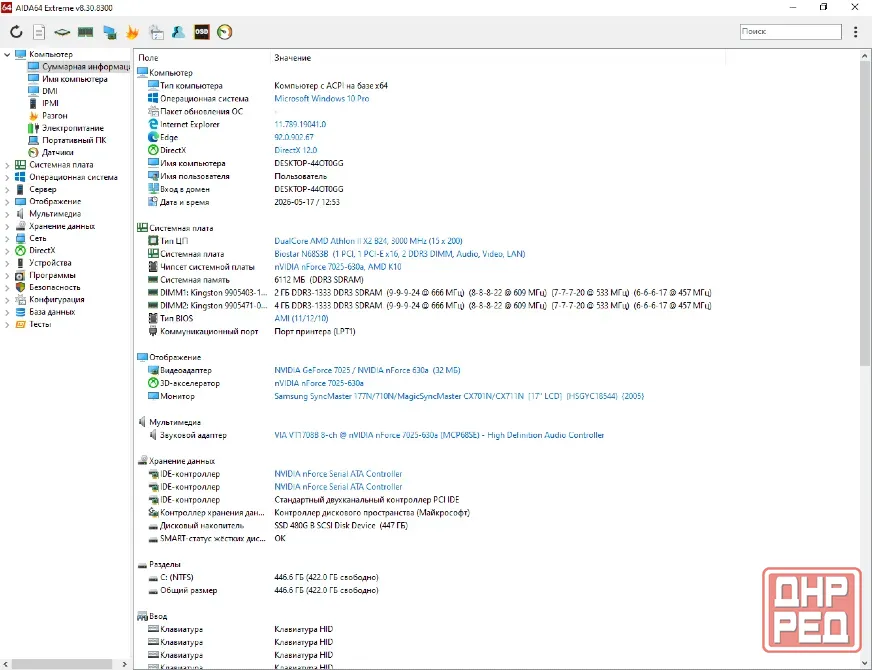Open the DualCore AMD Athlon II X2 link
872x670 pixels.
(368, 241)
